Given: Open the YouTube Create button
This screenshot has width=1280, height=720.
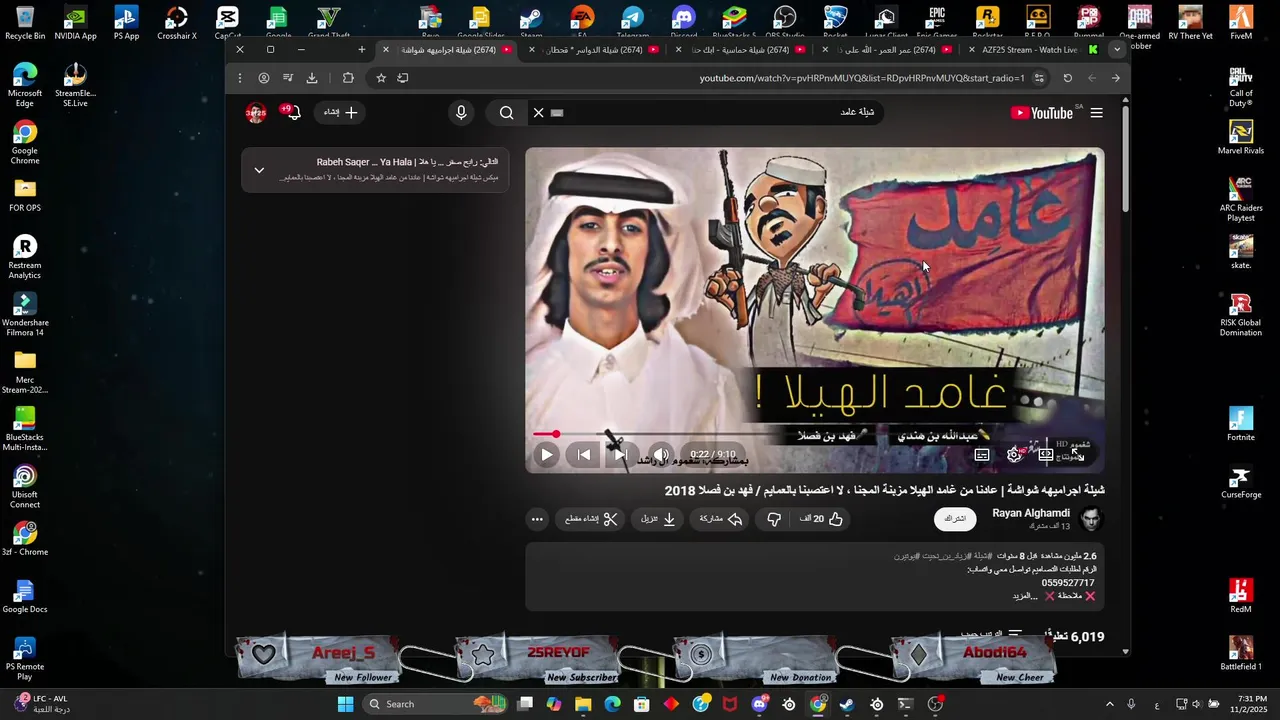Looking at the screenshot, I should point(341,112).
